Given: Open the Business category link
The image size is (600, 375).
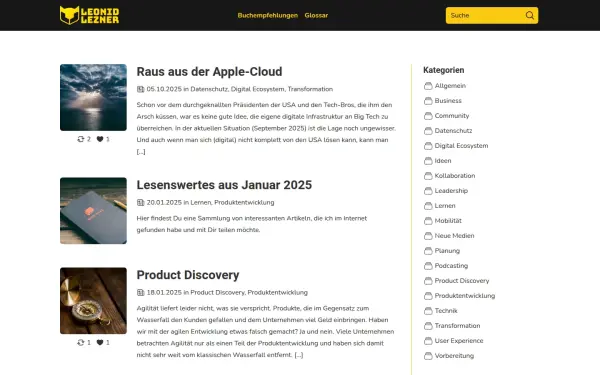Looking at the screenshot, I should click(448, 101).
